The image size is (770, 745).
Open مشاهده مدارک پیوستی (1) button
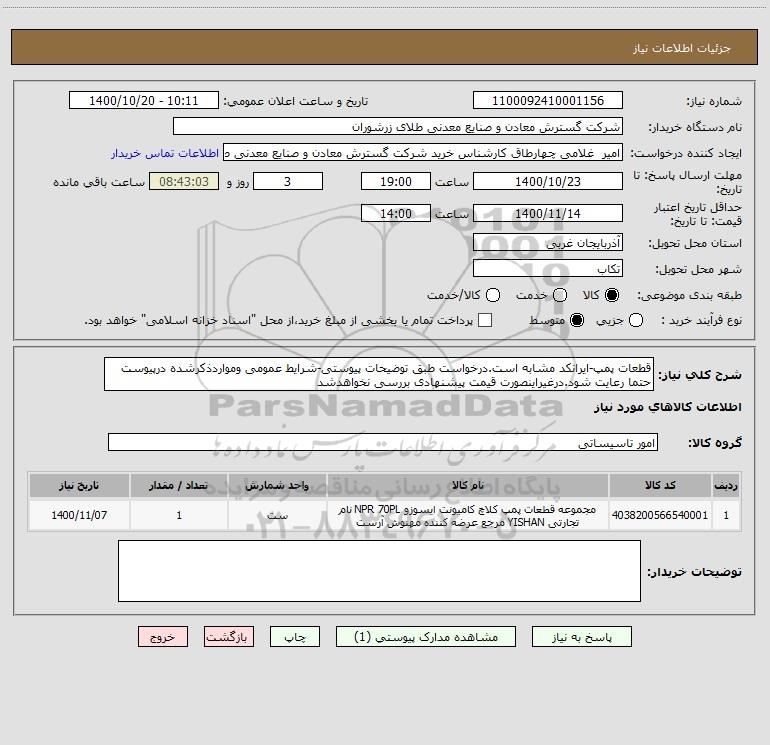[426, 637]
